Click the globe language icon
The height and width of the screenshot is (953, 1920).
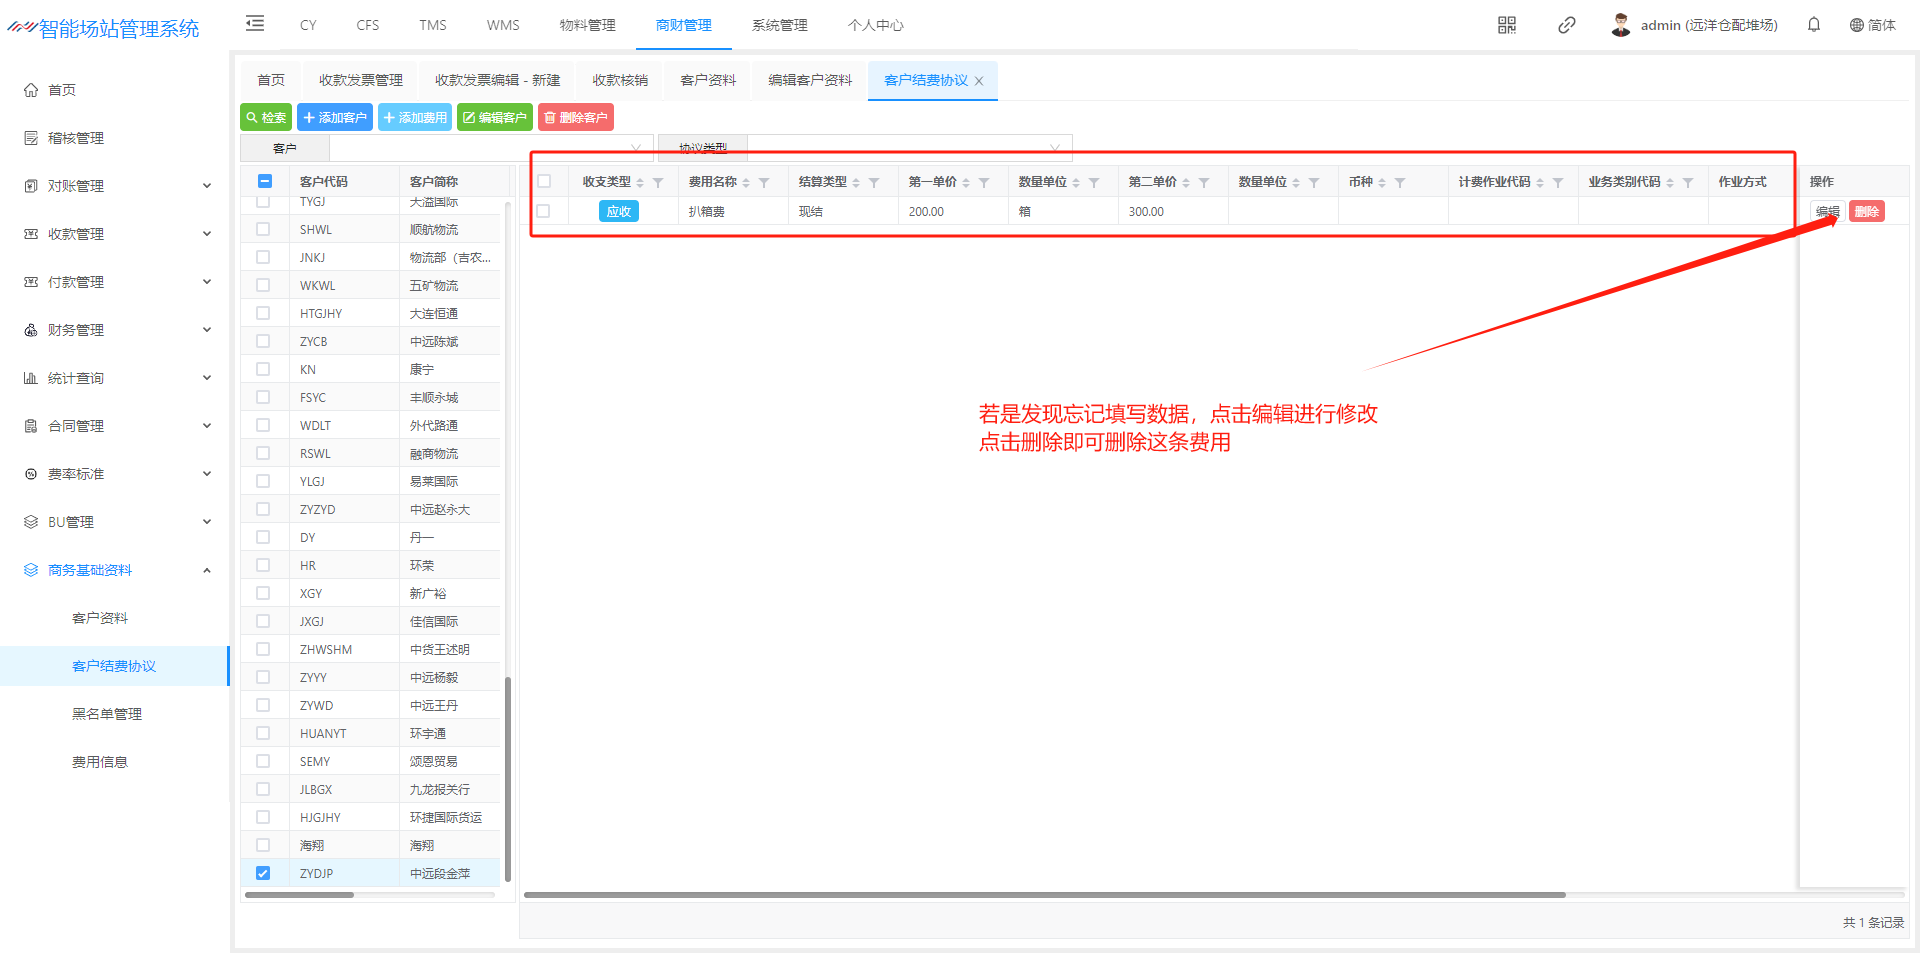pos(1856,25)
